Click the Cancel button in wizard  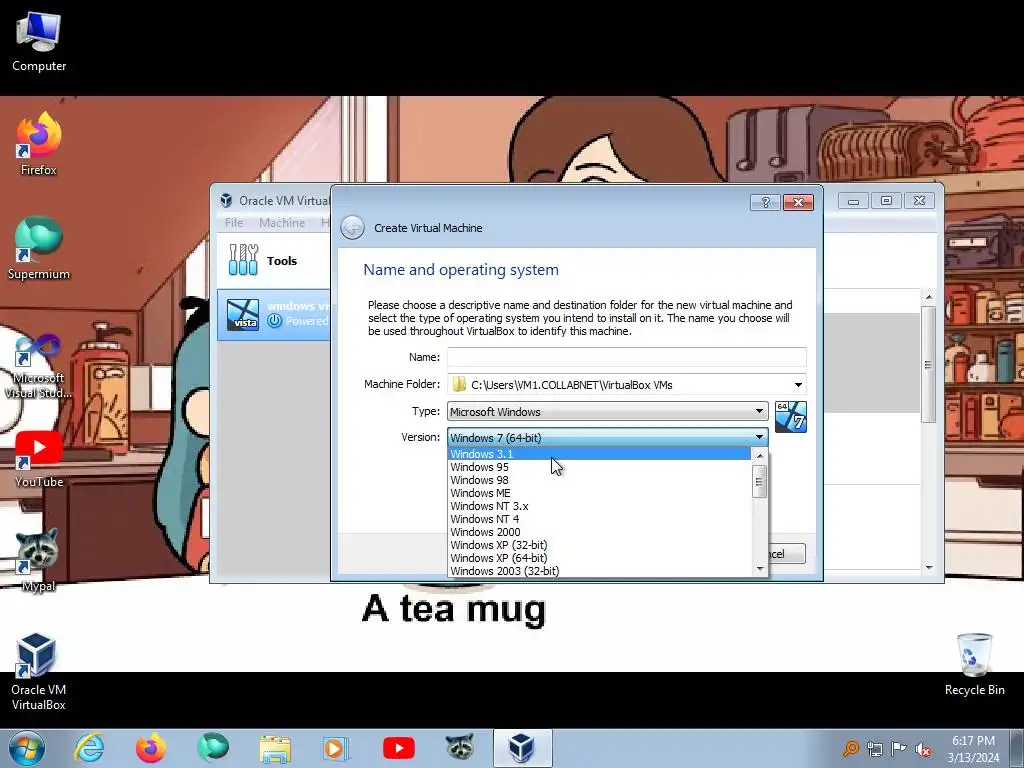[786, 554]
